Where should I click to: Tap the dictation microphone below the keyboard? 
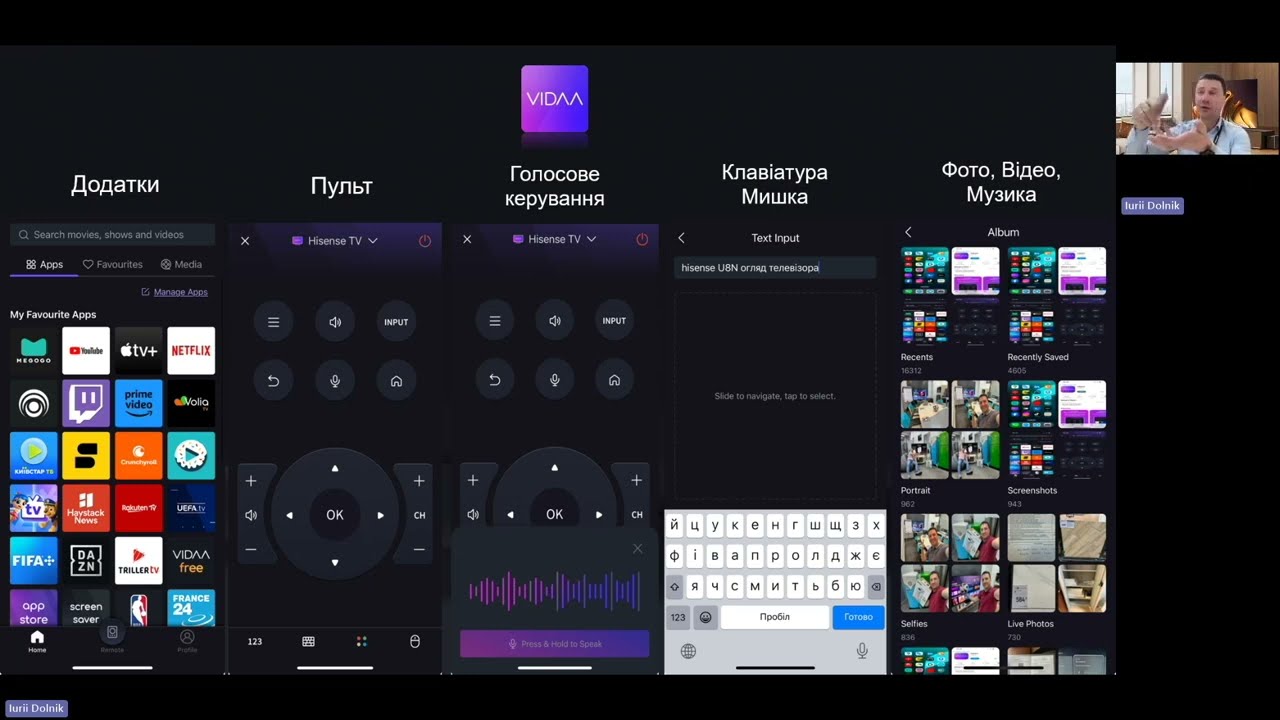[x=862, y=651]
